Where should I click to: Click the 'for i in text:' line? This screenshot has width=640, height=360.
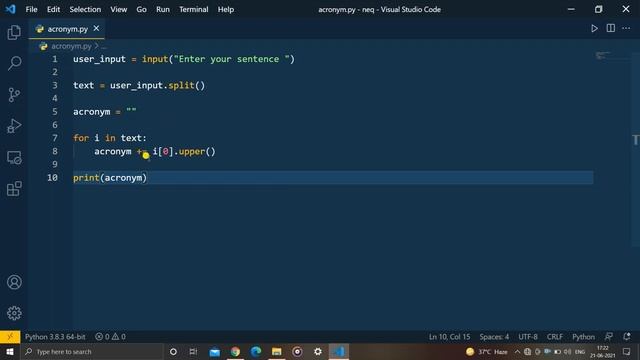(x=110, y=138)
